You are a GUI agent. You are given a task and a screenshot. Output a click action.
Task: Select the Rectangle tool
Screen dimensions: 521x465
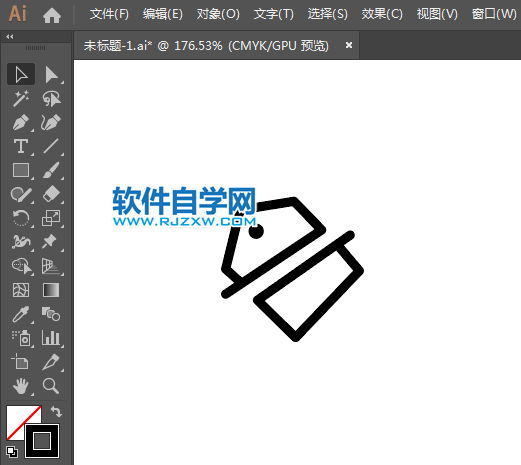[x=21, y=170]
